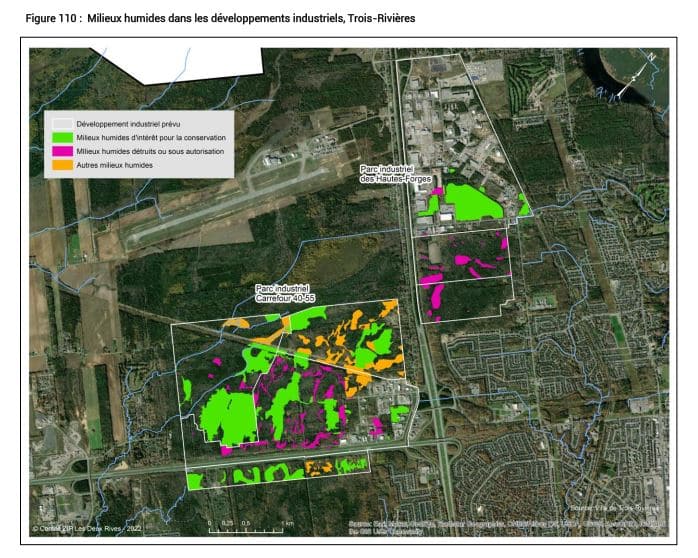
Task: Click the kilometre scale bar
Action: [246, 520]
